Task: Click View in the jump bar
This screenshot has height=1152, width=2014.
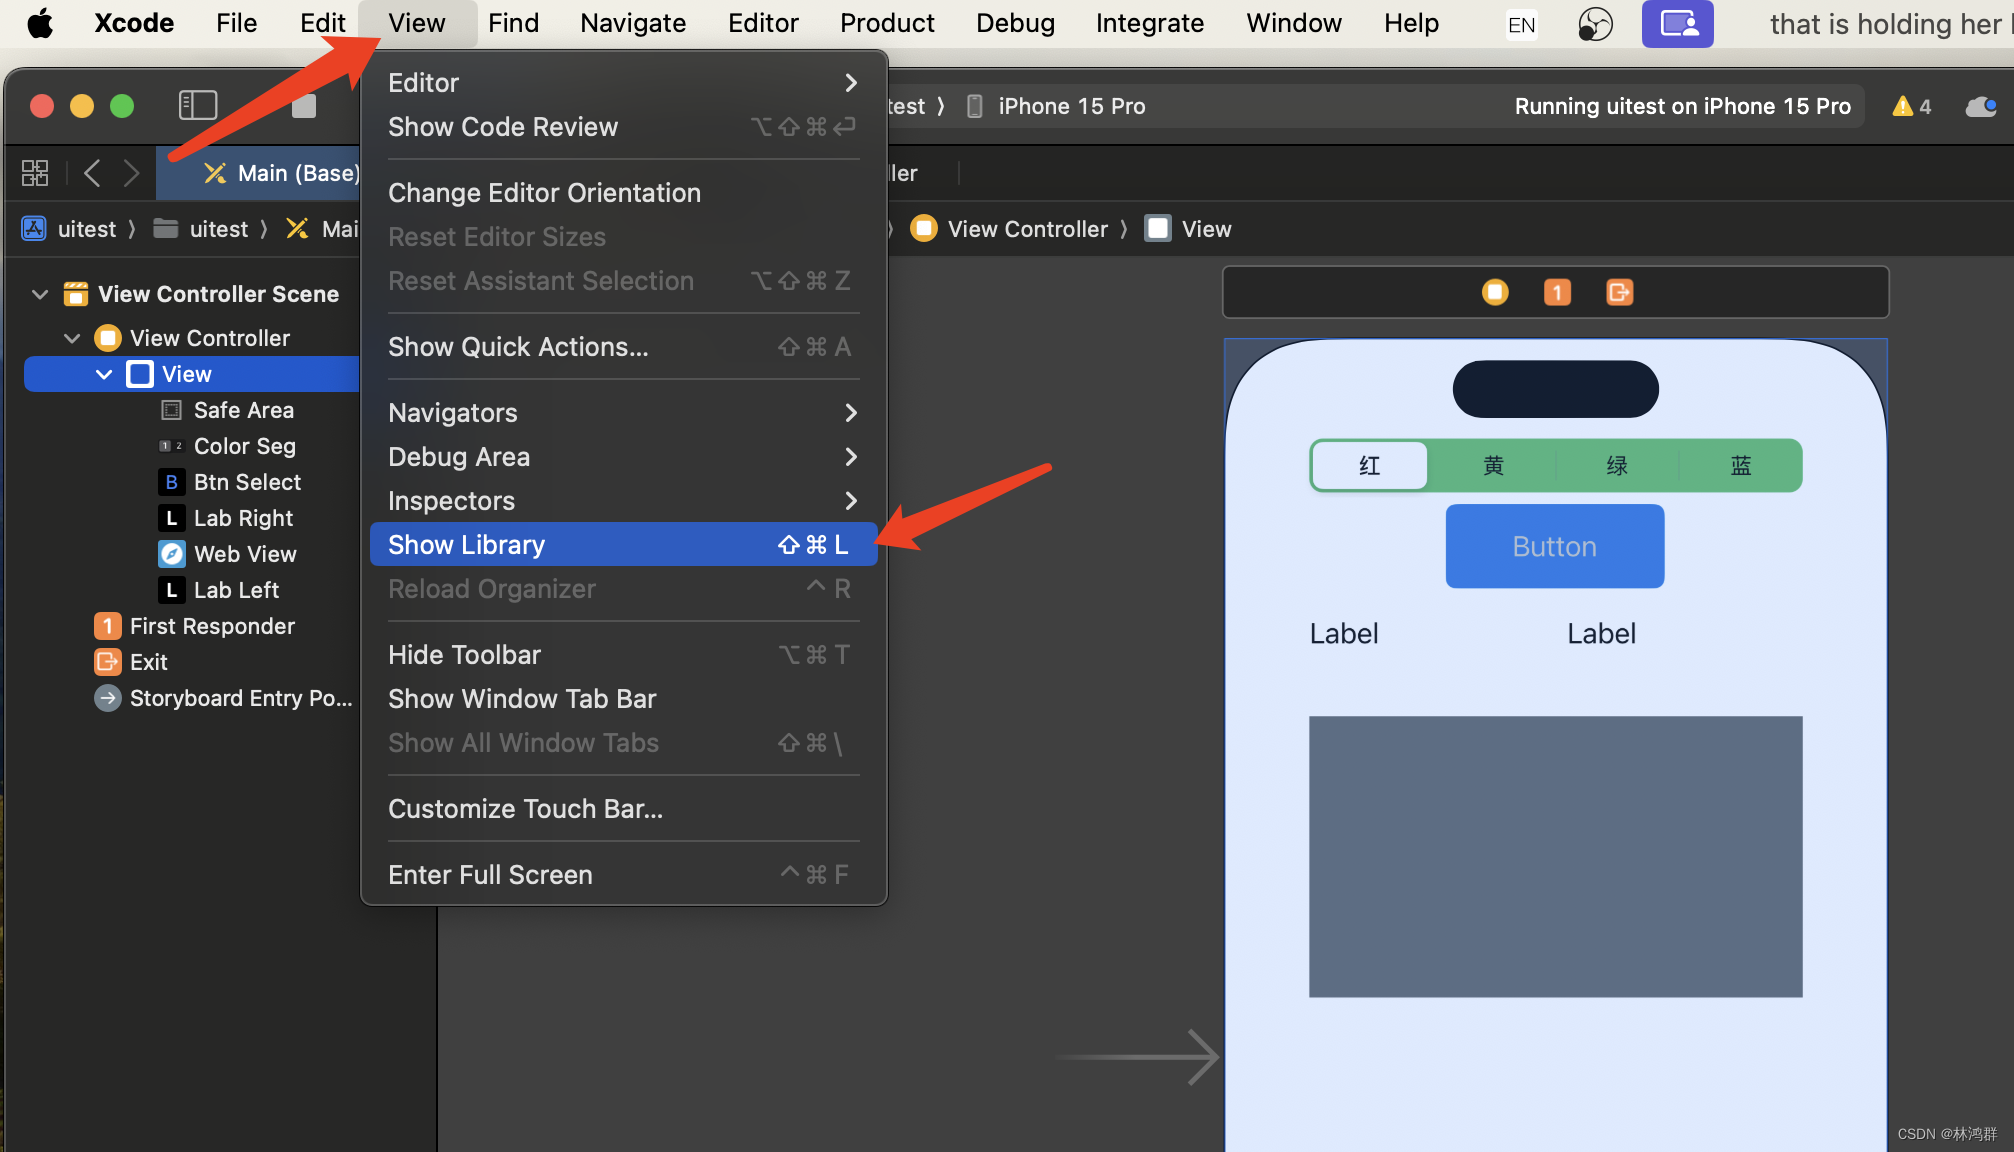Action: (1189, 229)
